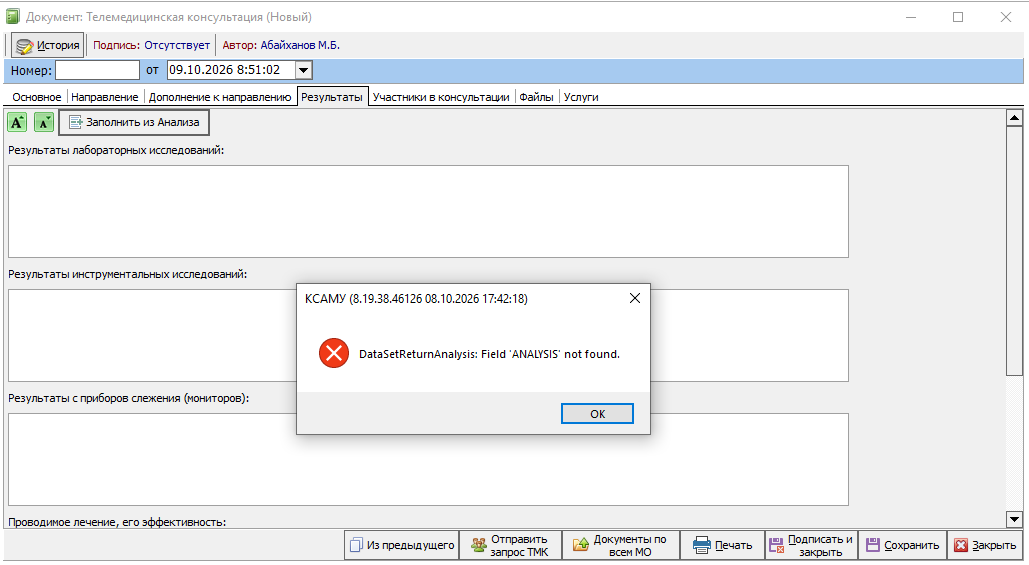Click Из предыдущего button
Image resolution: width=1029 pixels, height=565 pixels.
(402, 545)
